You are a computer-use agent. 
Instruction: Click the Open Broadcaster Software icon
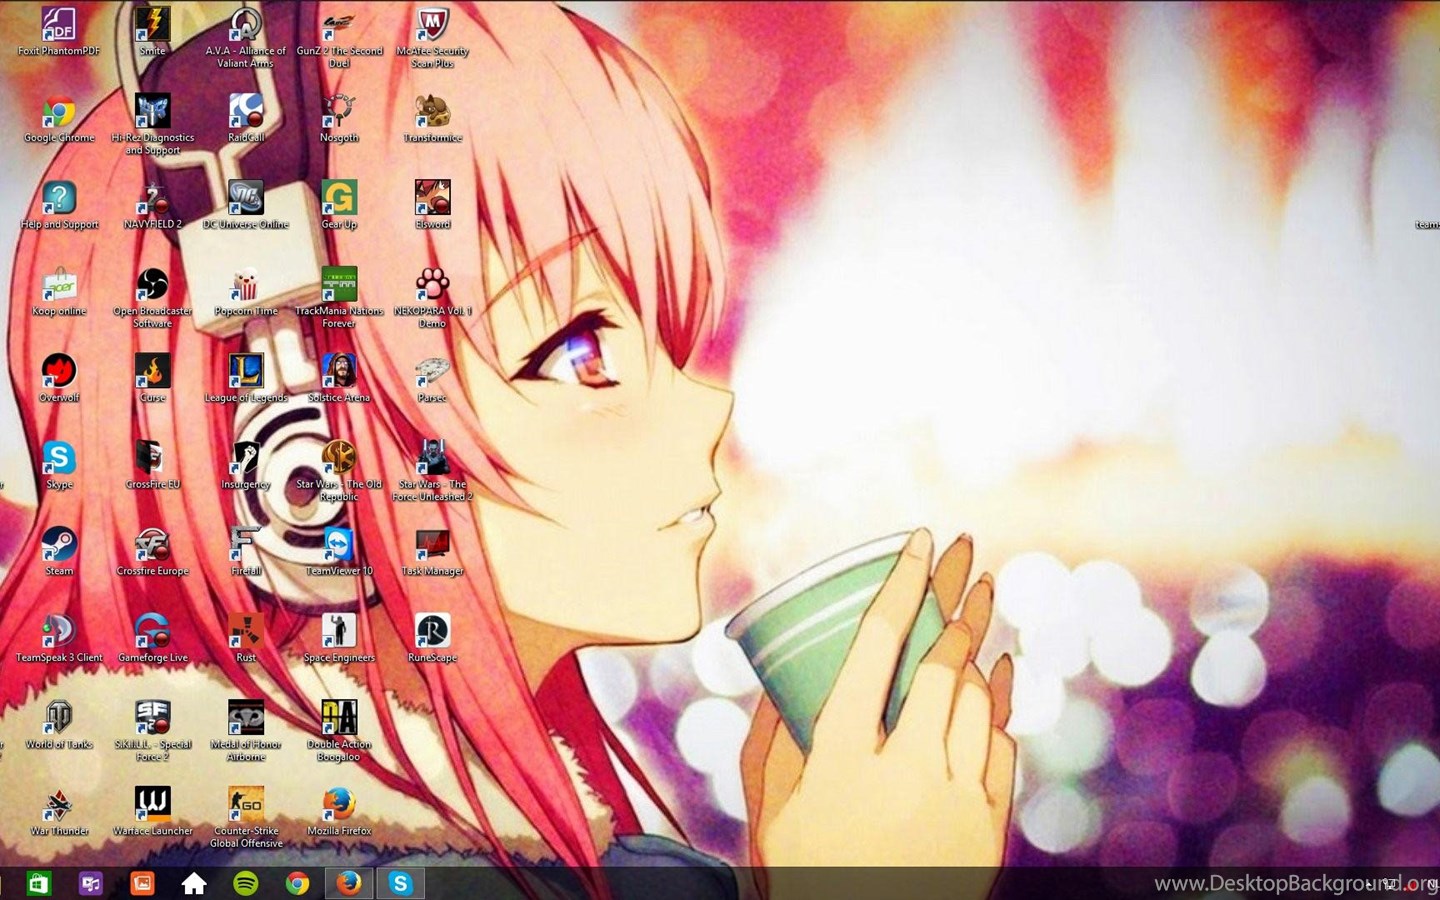tap(153, 286)
